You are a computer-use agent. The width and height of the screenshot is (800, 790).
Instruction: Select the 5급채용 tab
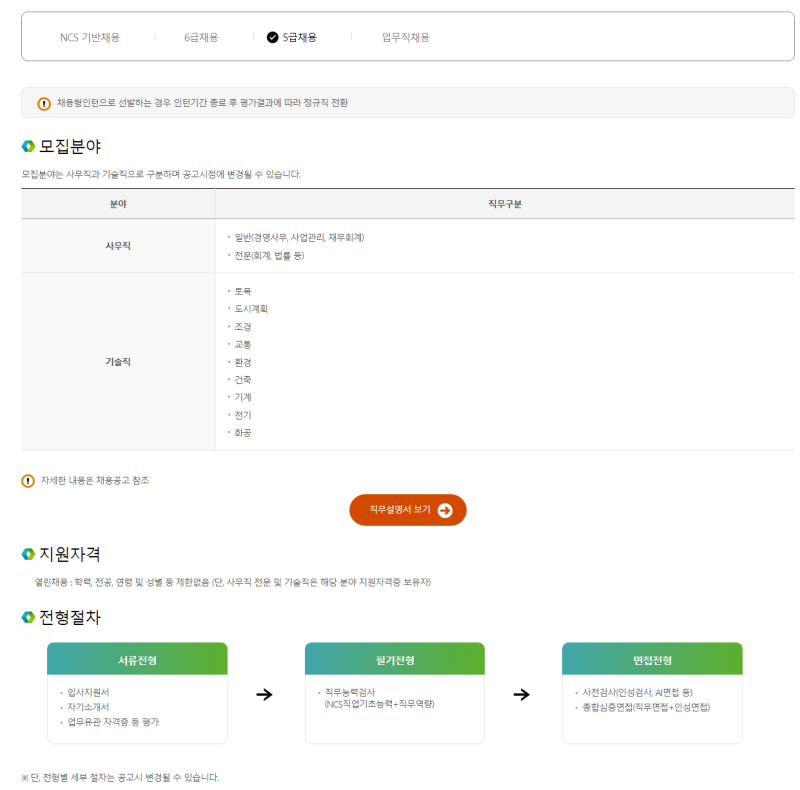(299, 37)
